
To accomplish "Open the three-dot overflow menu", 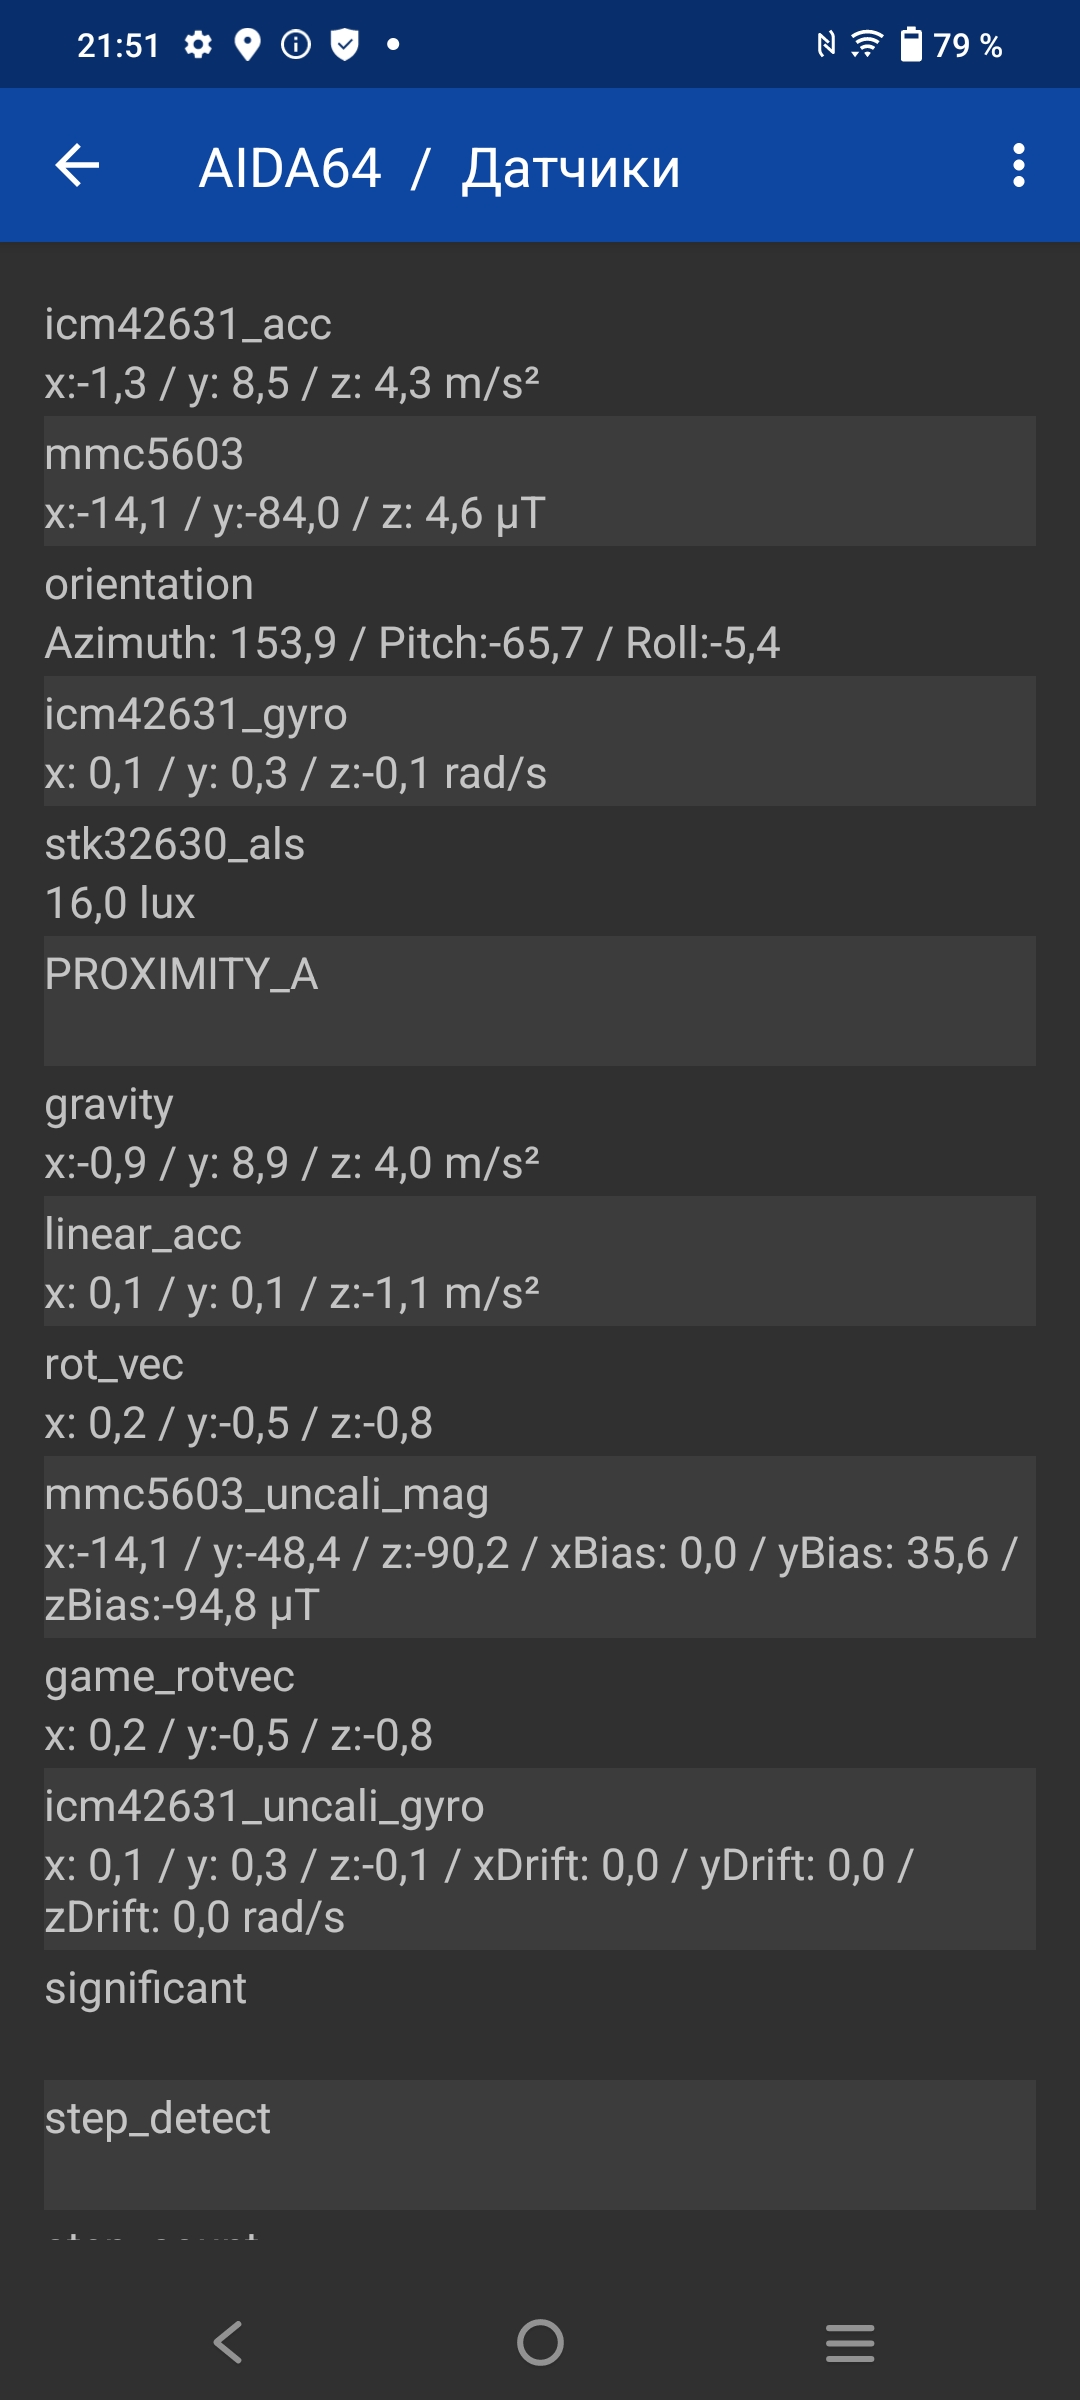I will tap(1018, 166).
